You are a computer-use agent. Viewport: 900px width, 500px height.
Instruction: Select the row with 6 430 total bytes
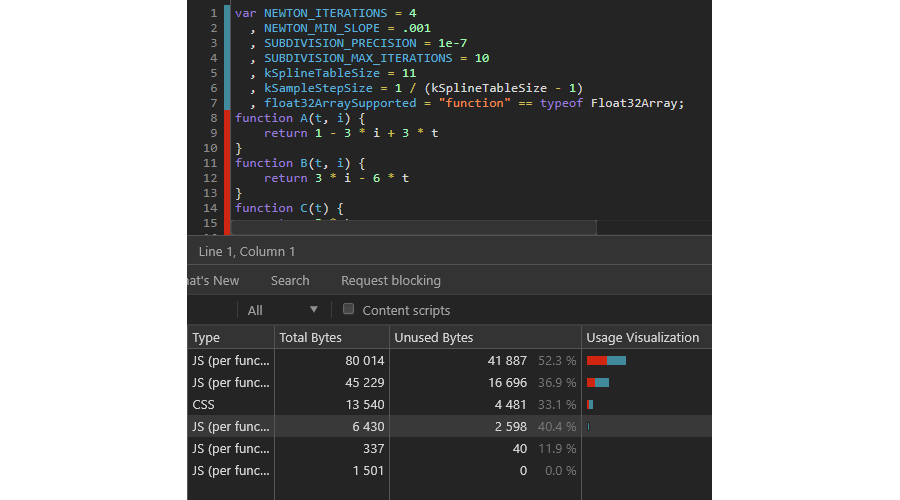(449, 427)
